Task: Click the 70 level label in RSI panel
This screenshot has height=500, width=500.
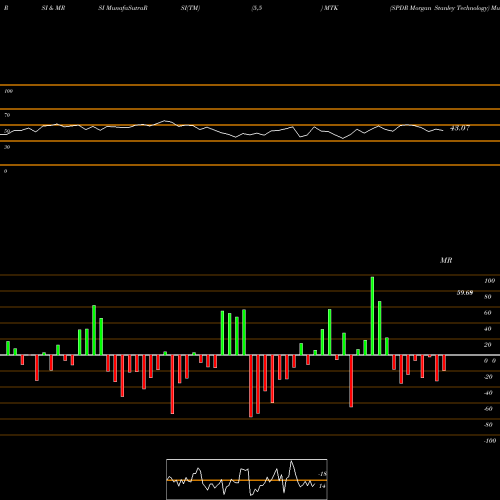Action: click(7, 115)
